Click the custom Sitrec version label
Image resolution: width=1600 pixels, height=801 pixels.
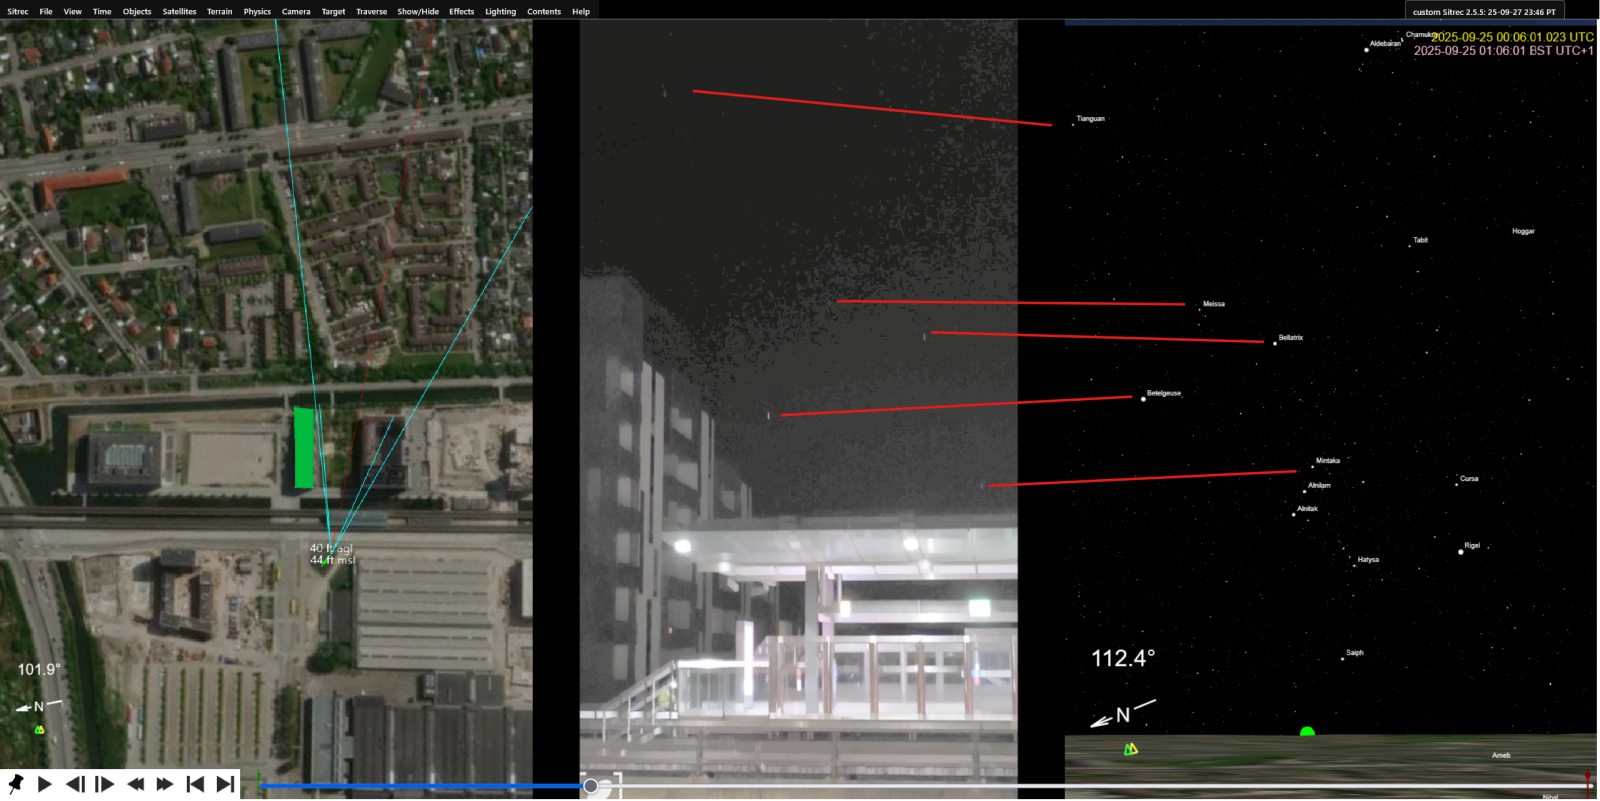coord(1484,12)
